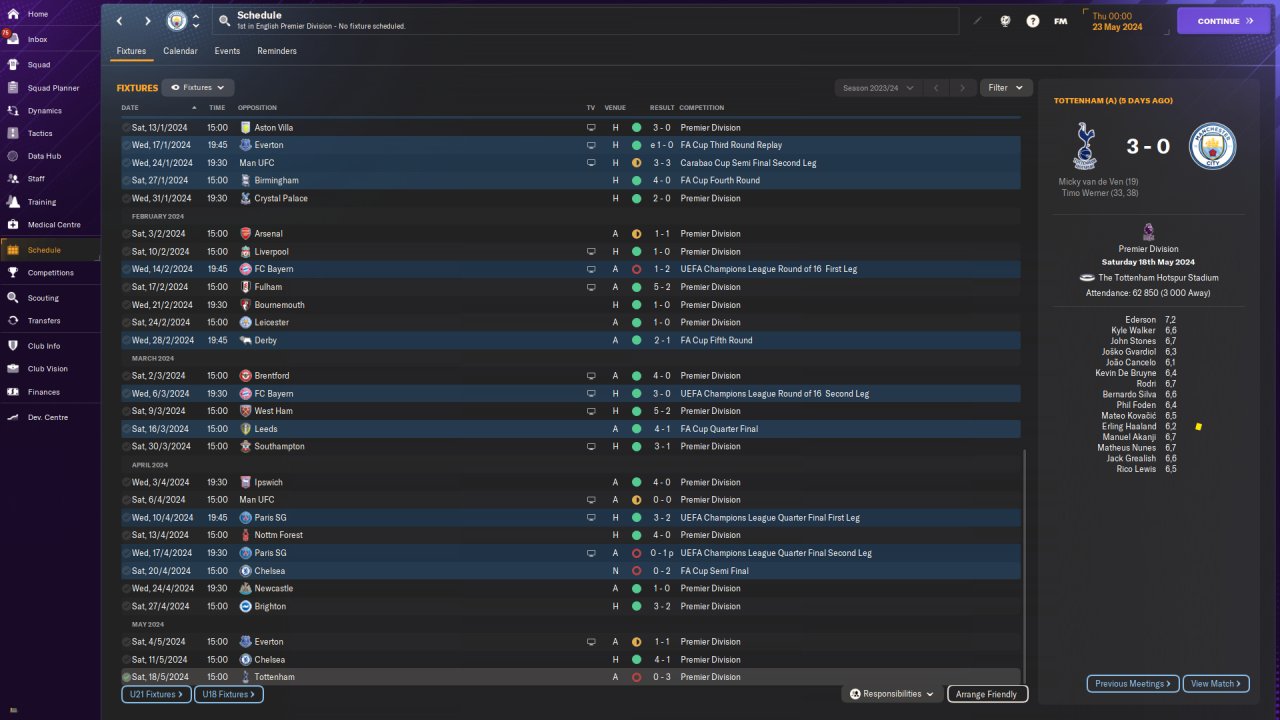Tick the Liverpool 10/2/2024 fixture checkbox
Image resolution: width=1280 pixels, height=720 pixels.
point(126,252)
